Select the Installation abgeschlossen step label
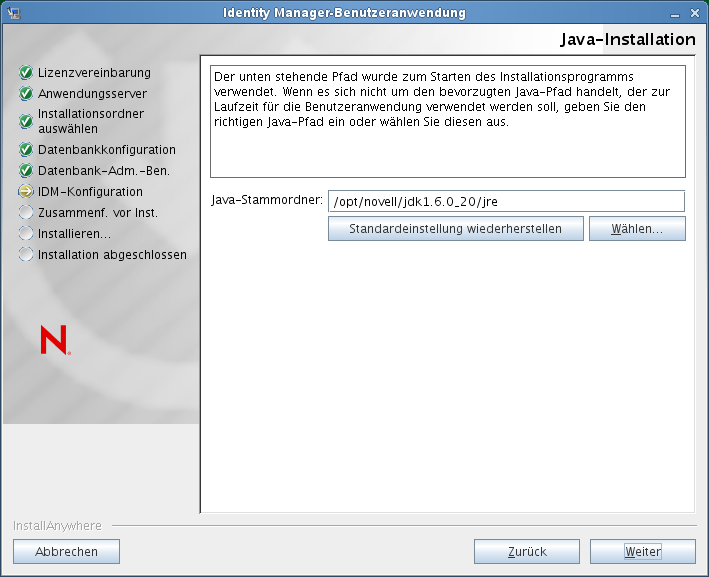This screenshot has height=577, width=709. tap(112, 255)
